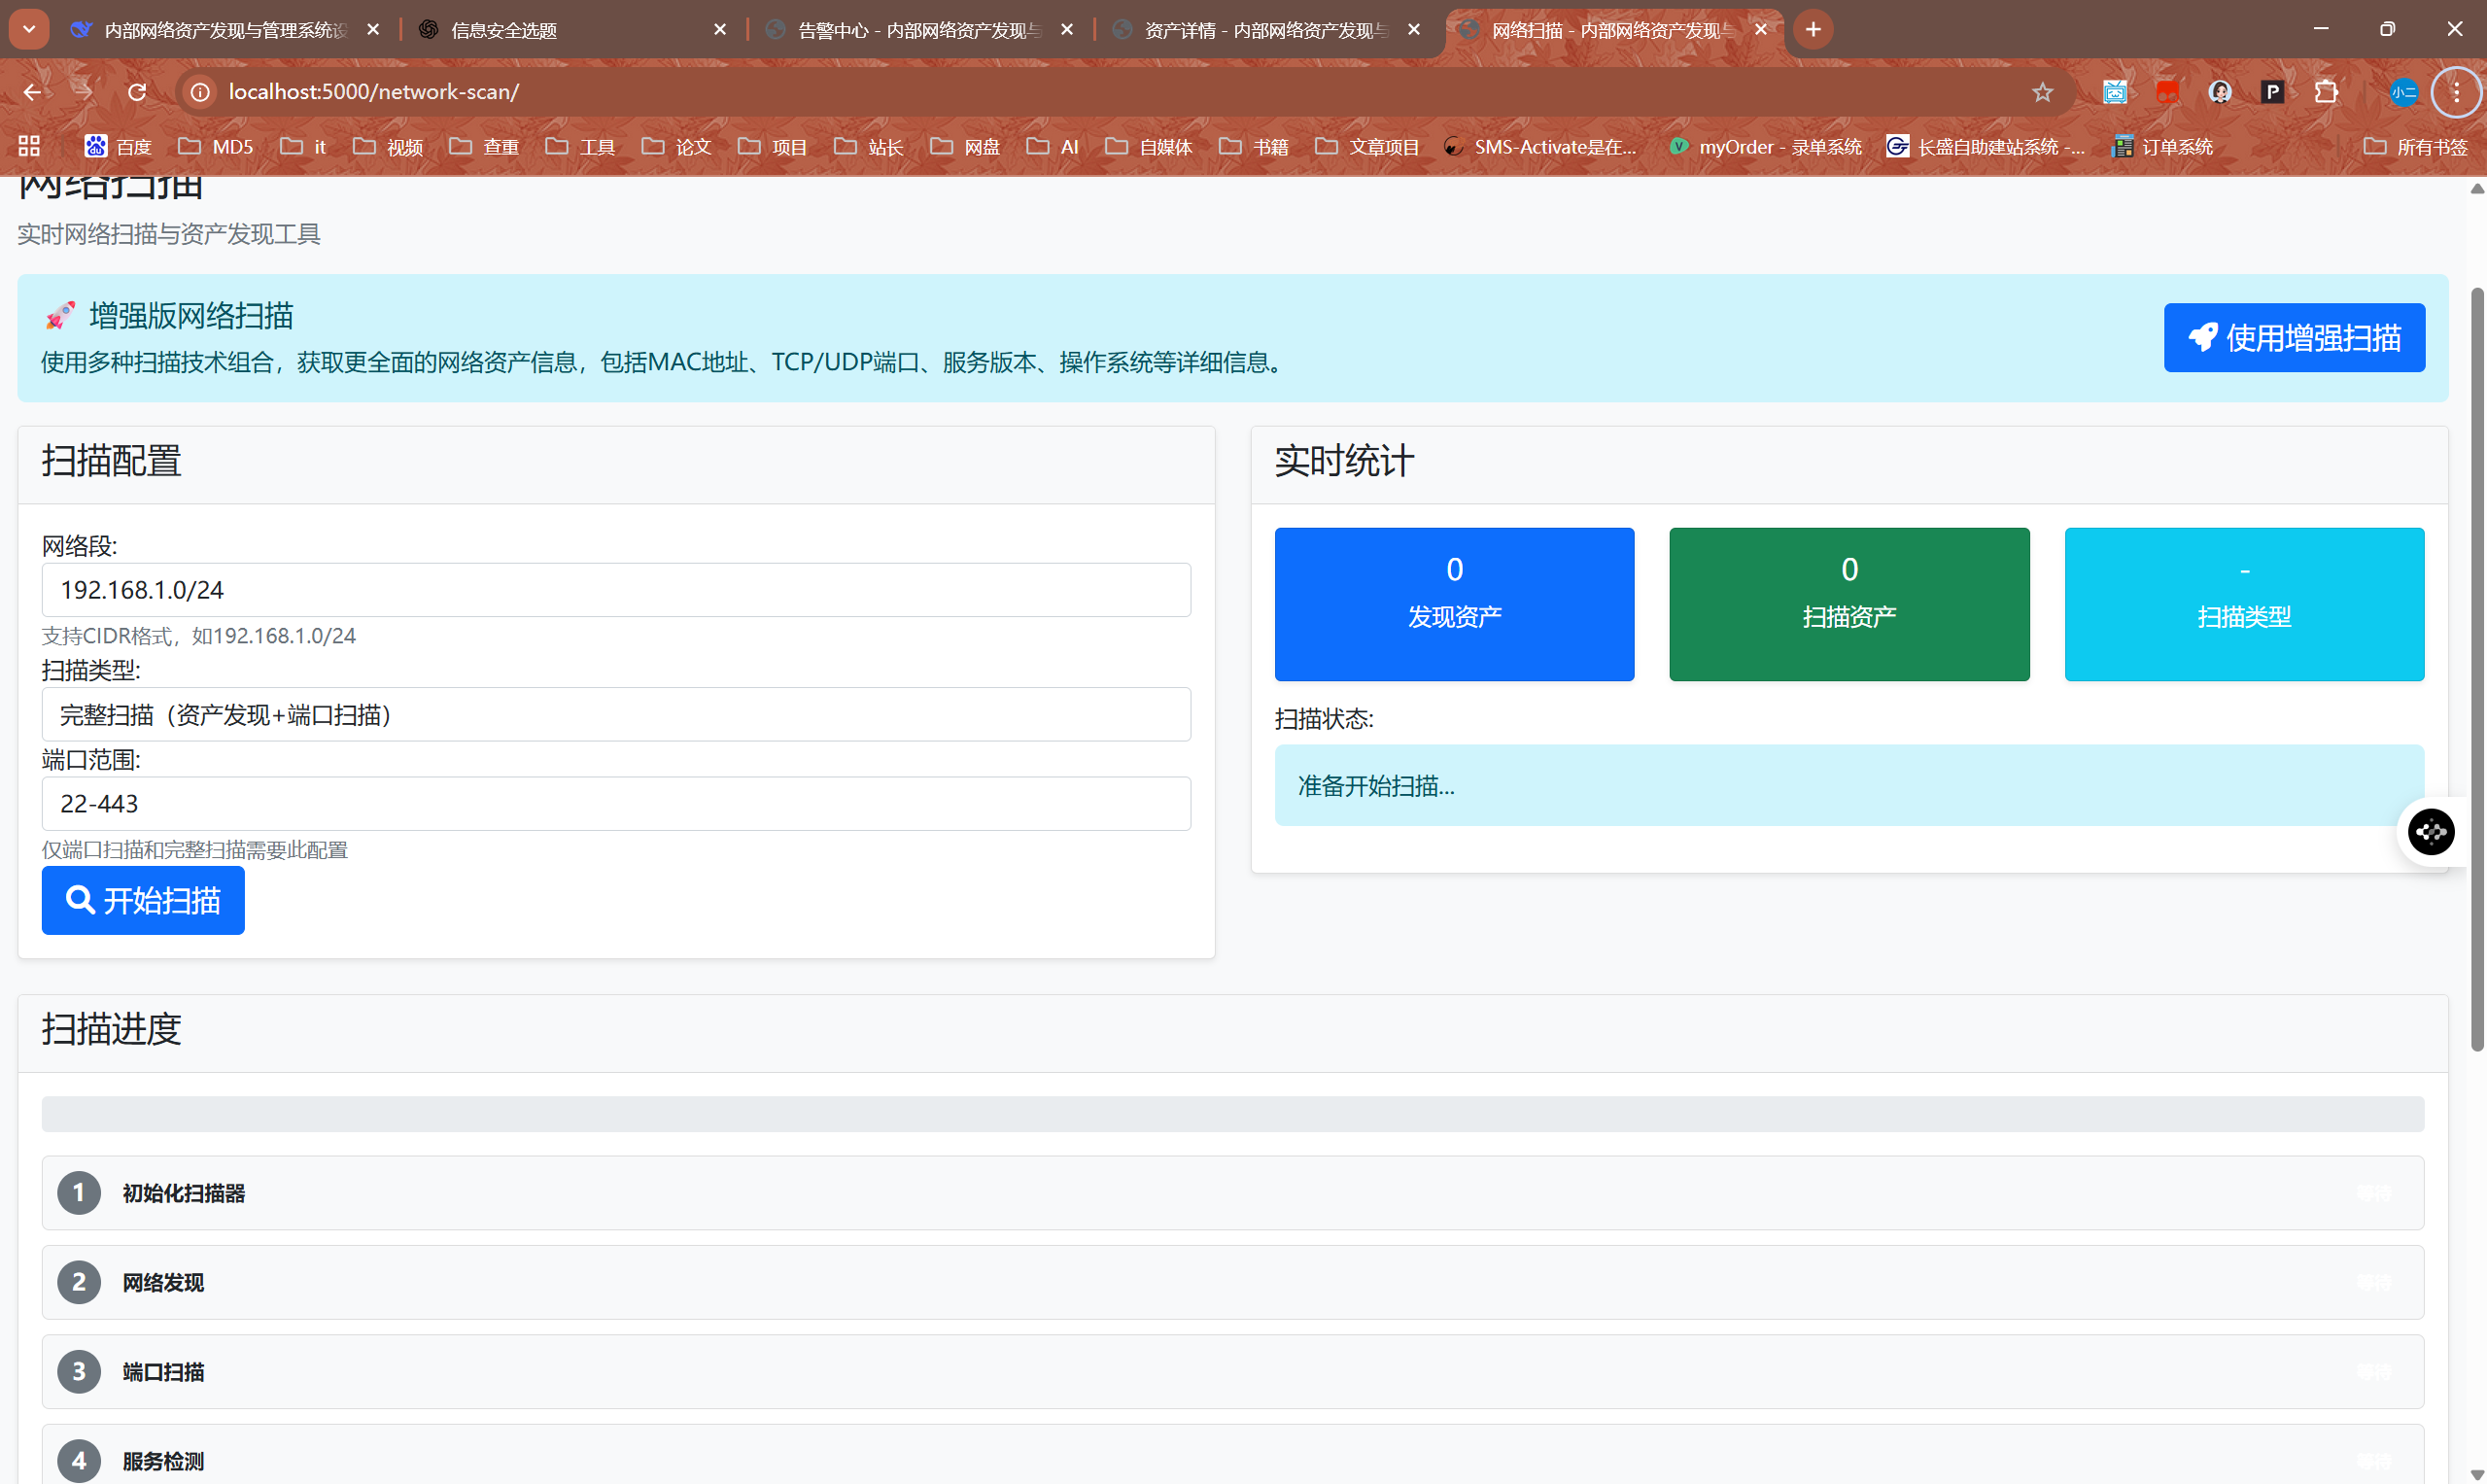Open a new browser tab
2487x1484 pixels.
tap(1813, 29)
